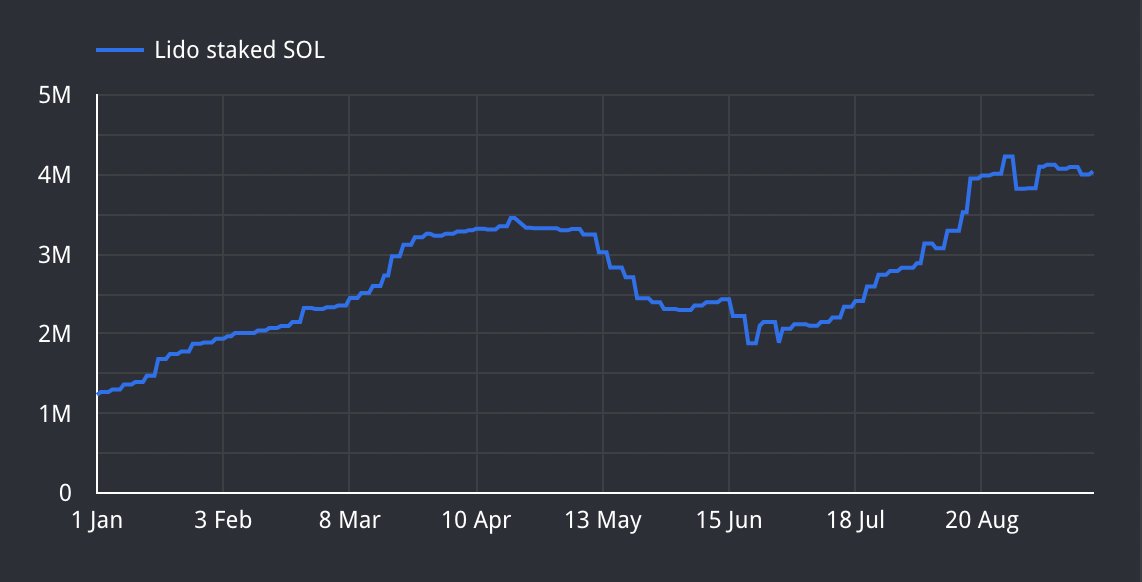Click the late August data peak
Image resolution: width=1142 pixels, height=582 pixels.
(x=1006, y=155)
